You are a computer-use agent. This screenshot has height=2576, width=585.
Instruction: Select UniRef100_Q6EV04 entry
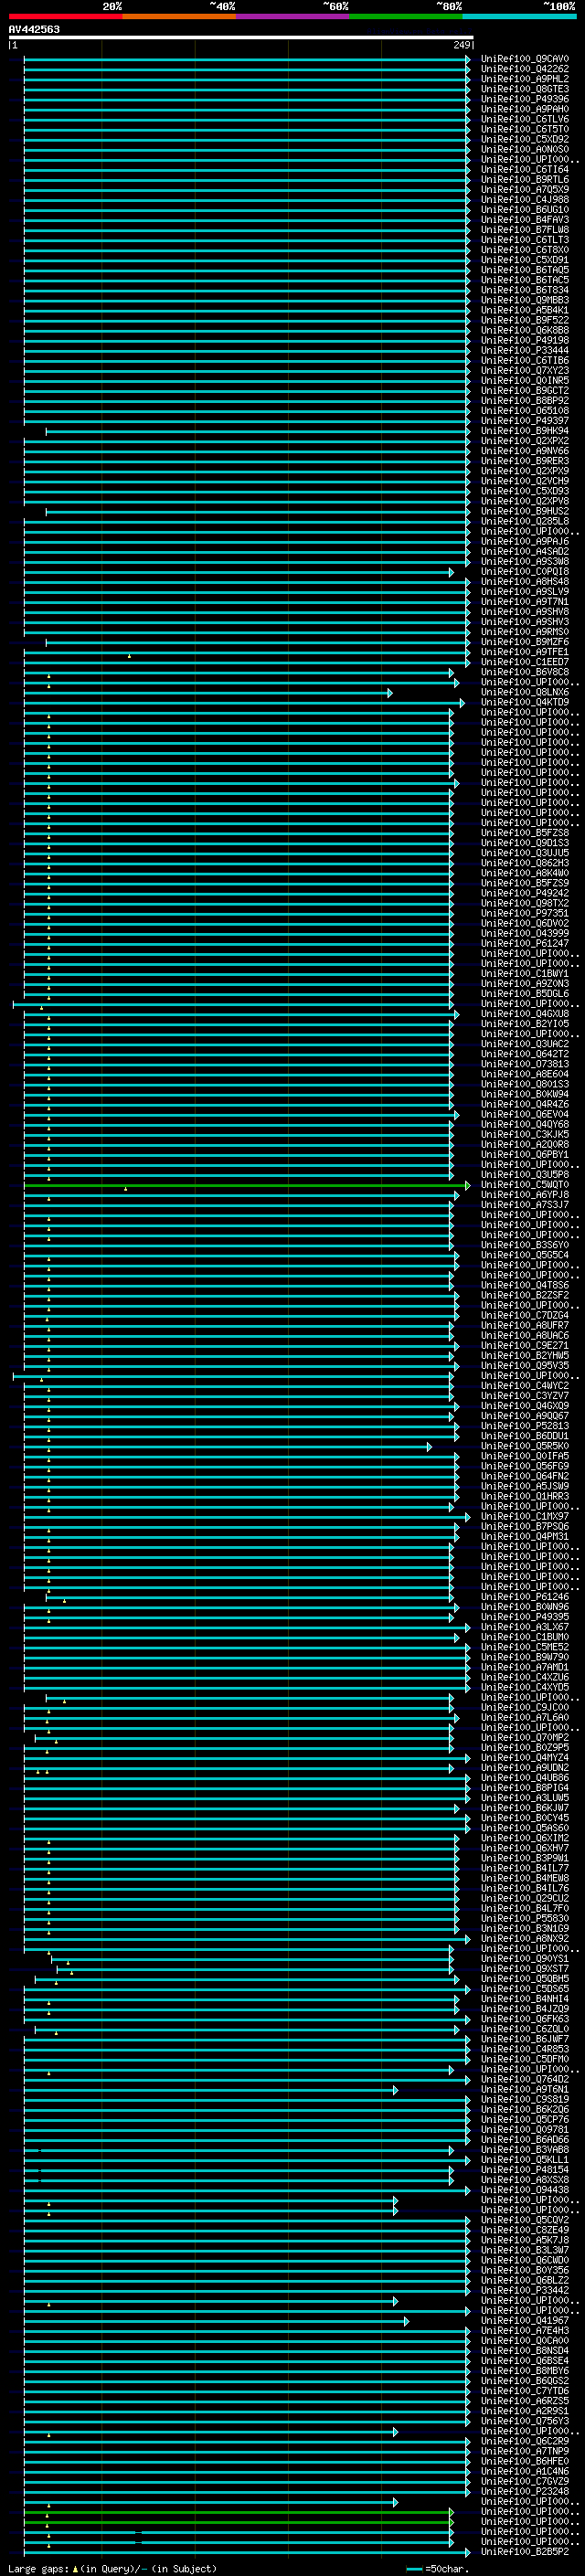[x=524, y=1114]
